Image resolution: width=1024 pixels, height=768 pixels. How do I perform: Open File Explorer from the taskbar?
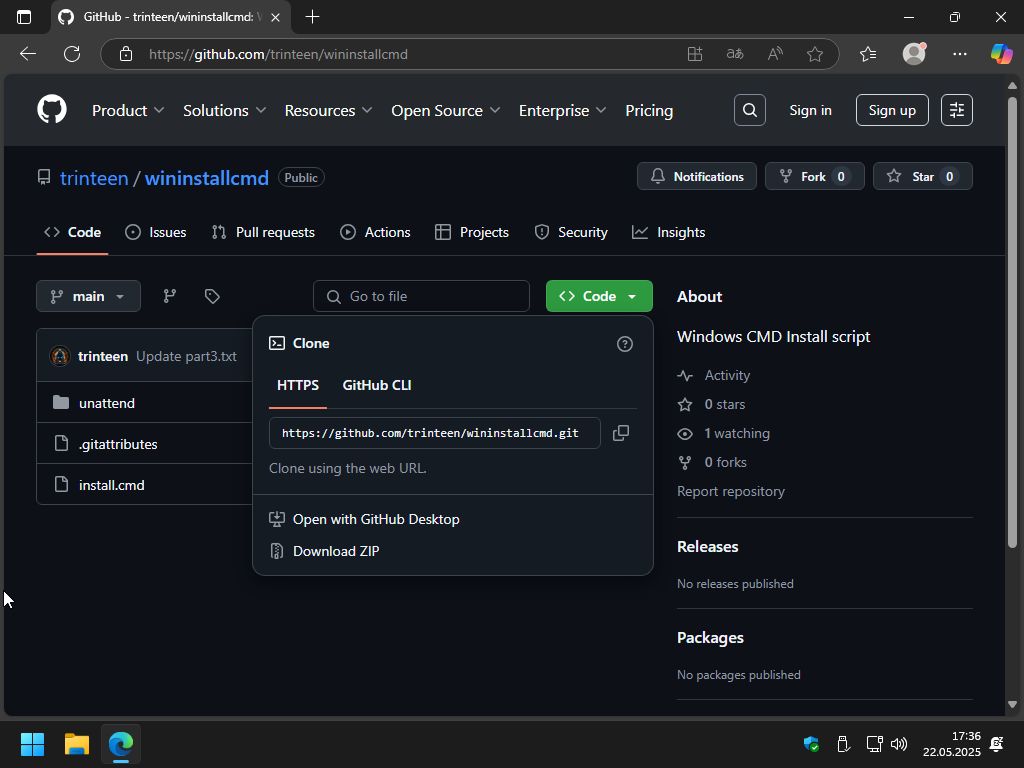[77, 744]
